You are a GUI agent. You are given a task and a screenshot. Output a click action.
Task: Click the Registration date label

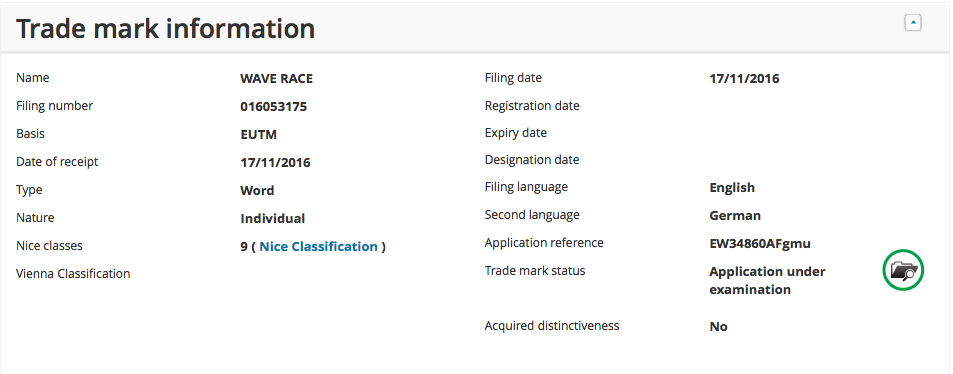click(532, 106)
